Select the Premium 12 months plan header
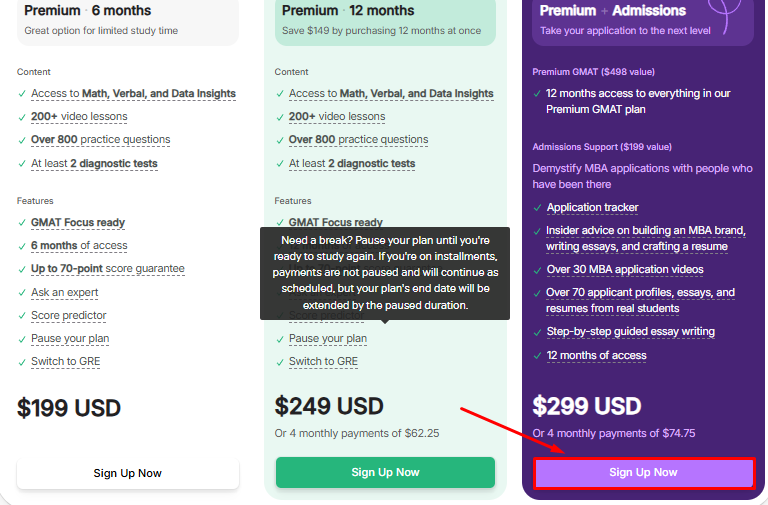Image resolution: width=768 pixels, height=505 pixels. click(x=385, y=20)
